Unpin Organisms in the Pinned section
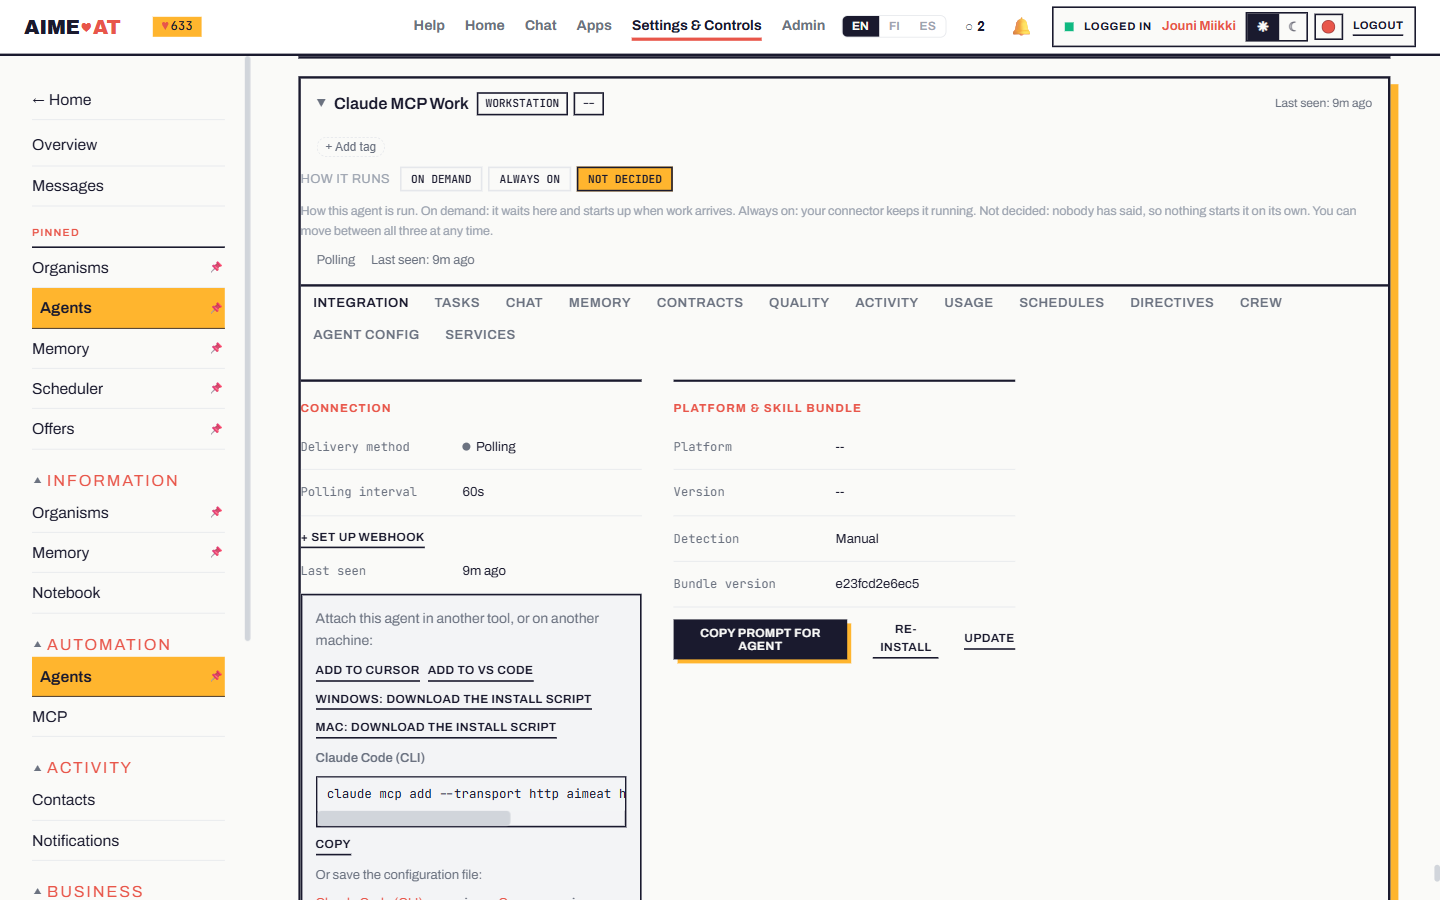 click(x=216, y=267)
